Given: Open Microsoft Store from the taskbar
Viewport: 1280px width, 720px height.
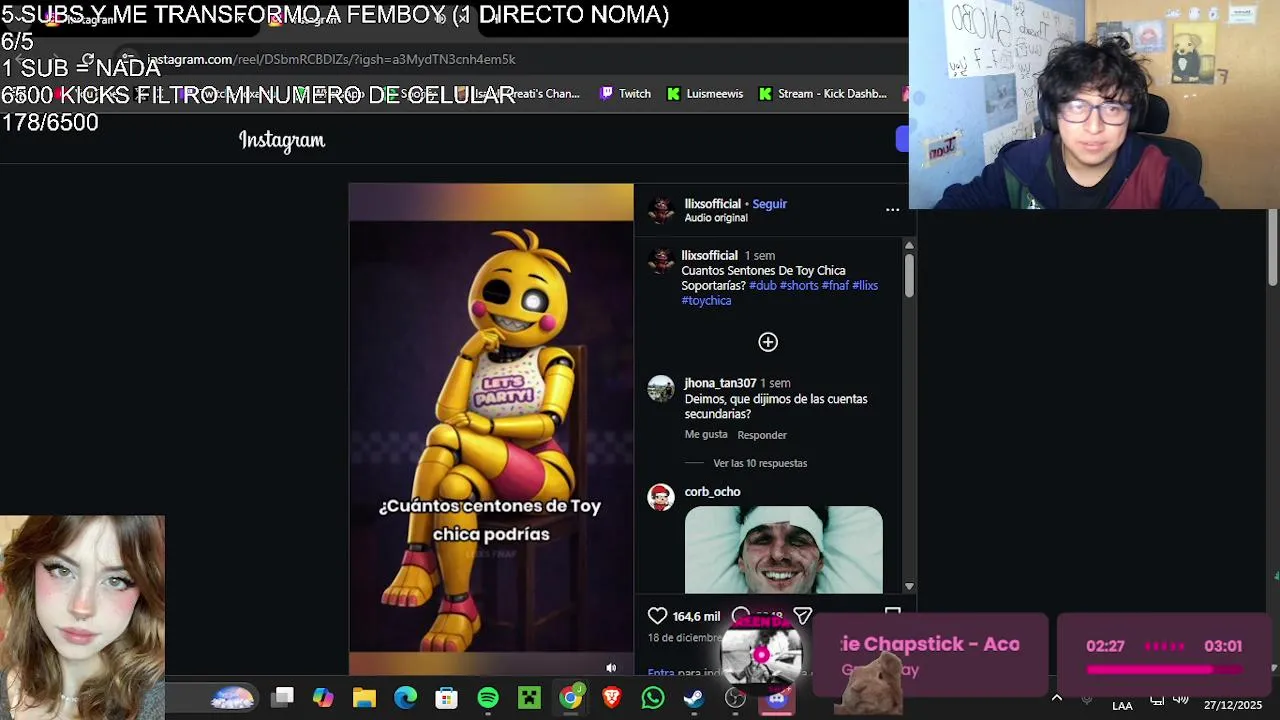Looking at the screenshot, I should point(446,697).
